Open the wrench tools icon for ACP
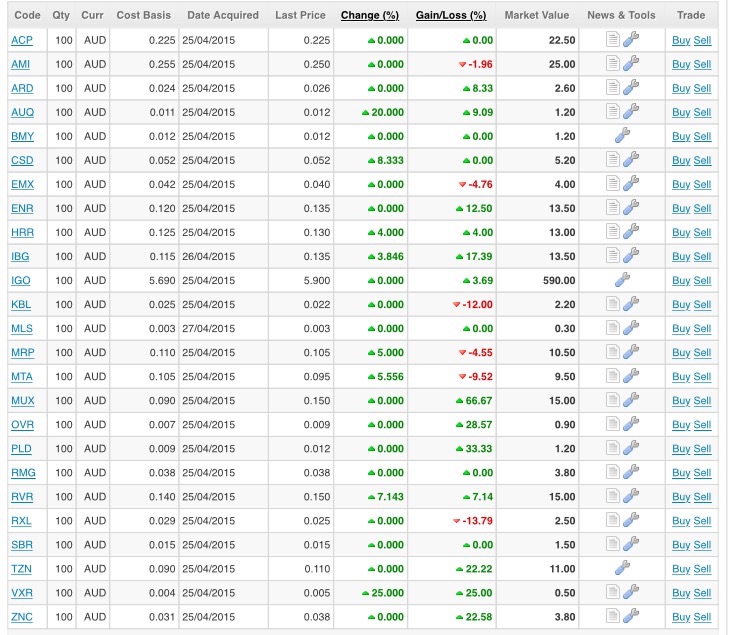The height and width of the screenshot is (635, 730). [x=631, y=40]
